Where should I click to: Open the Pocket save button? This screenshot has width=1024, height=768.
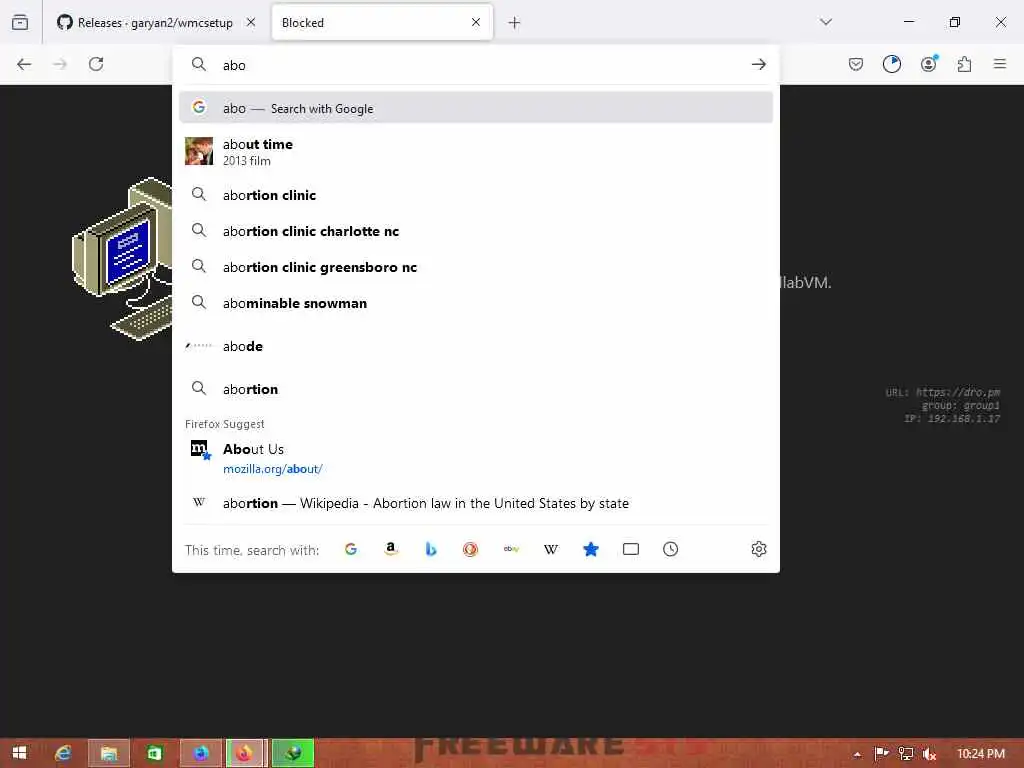[x=856, y=64]
